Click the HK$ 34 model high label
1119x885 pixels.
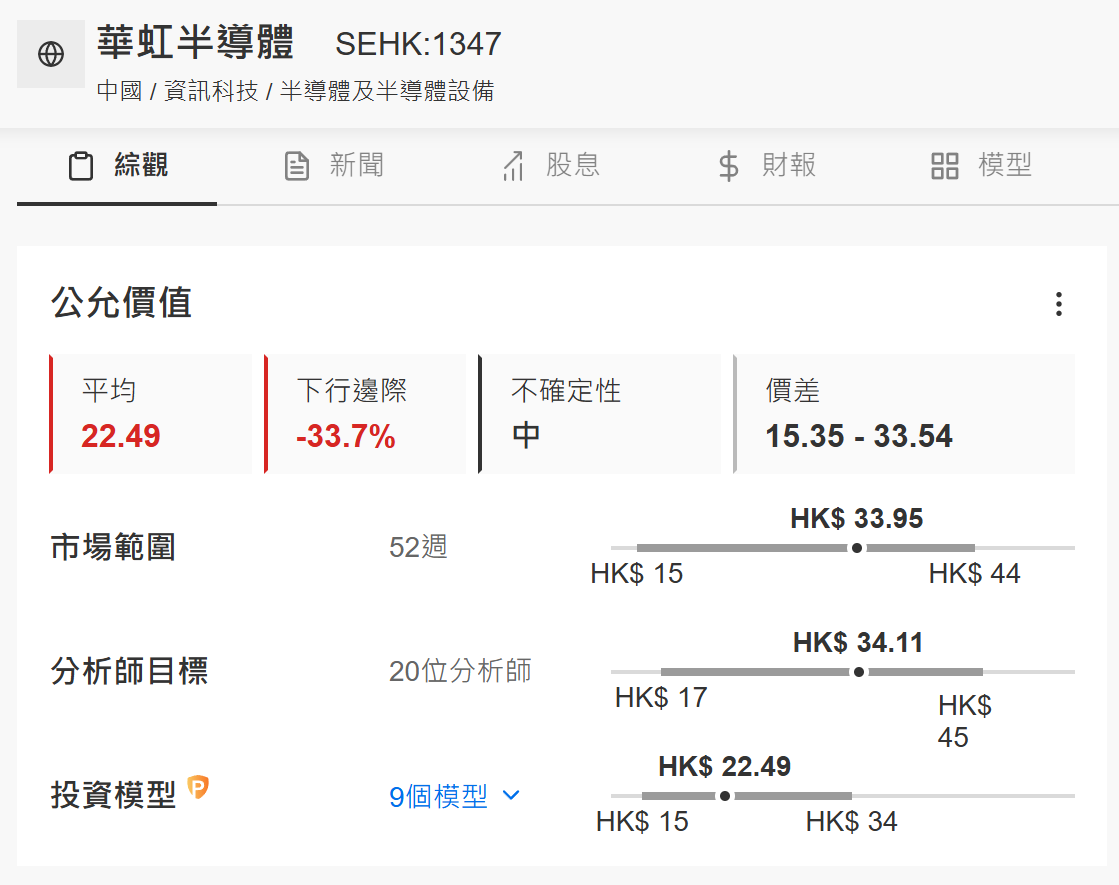coord(851,822)
